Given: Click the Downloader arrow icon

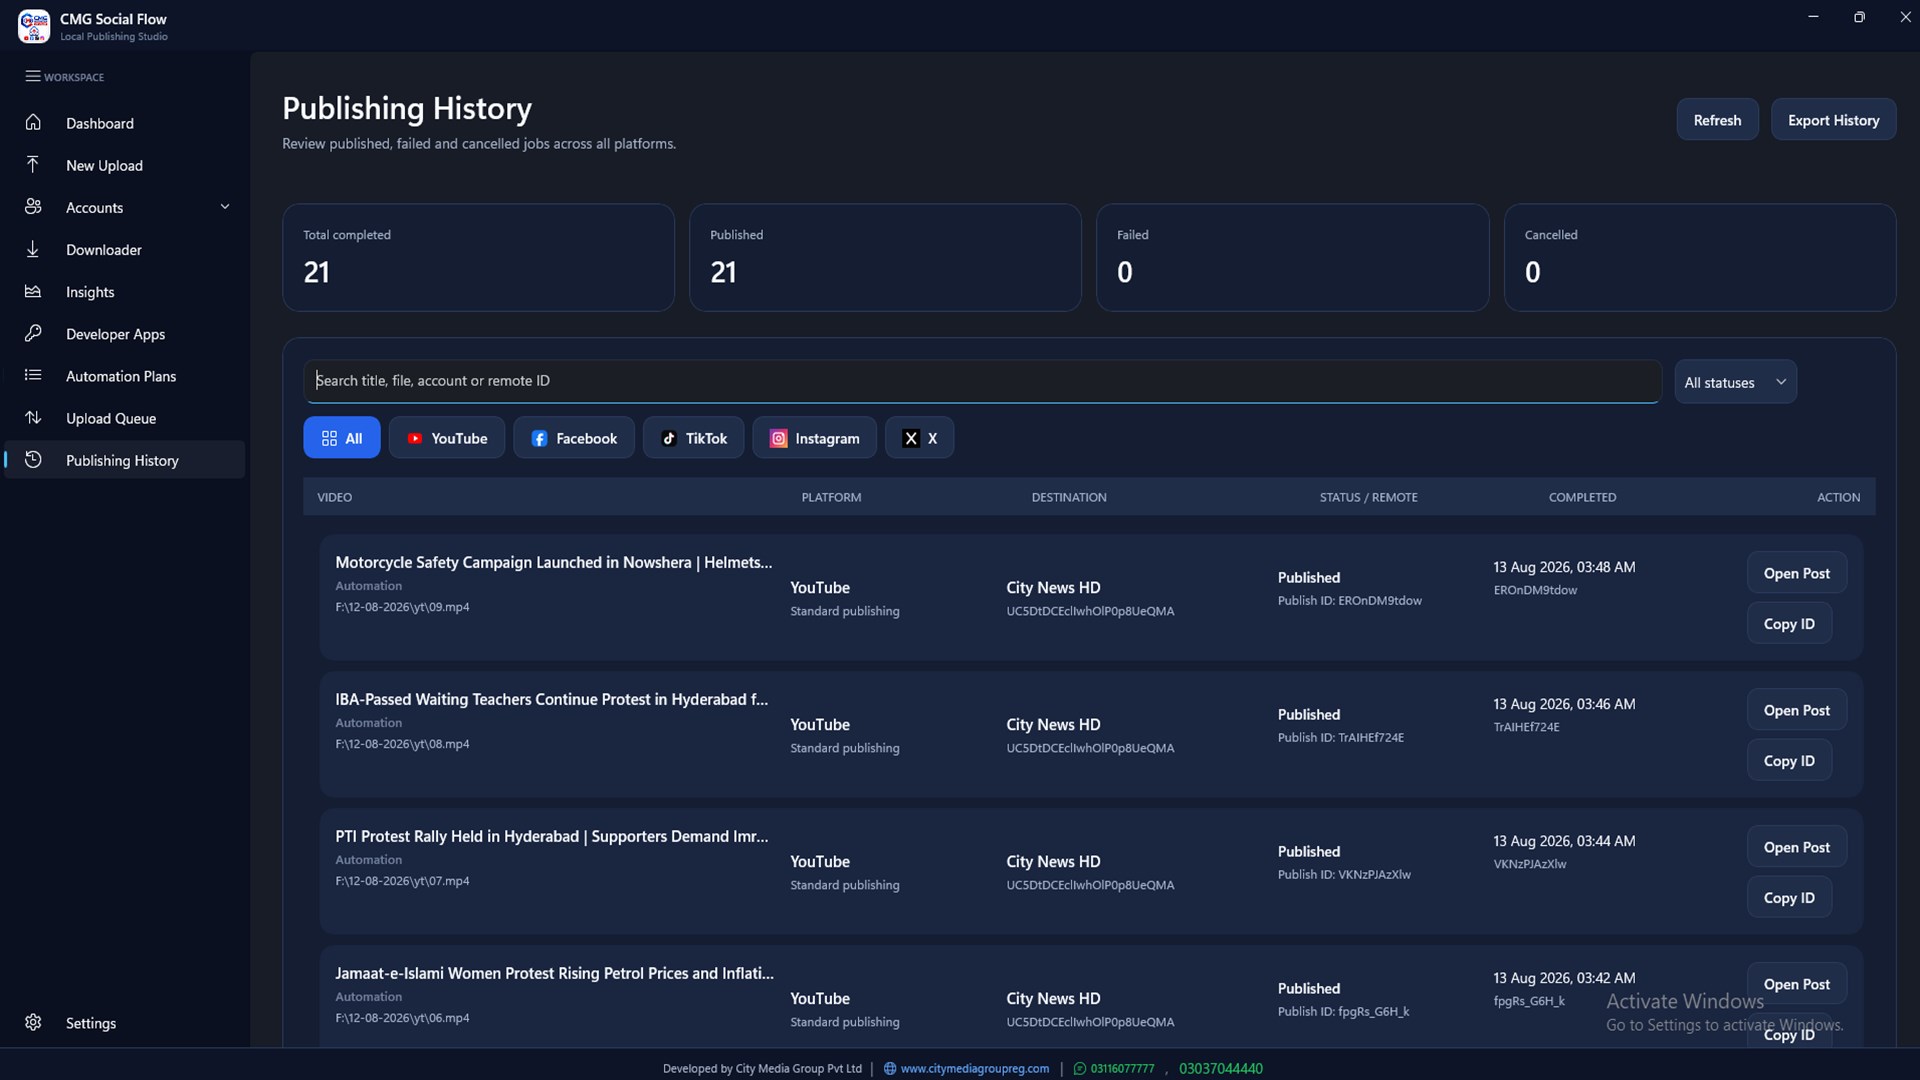Looking at the screenshot, I should coord(33,249).
